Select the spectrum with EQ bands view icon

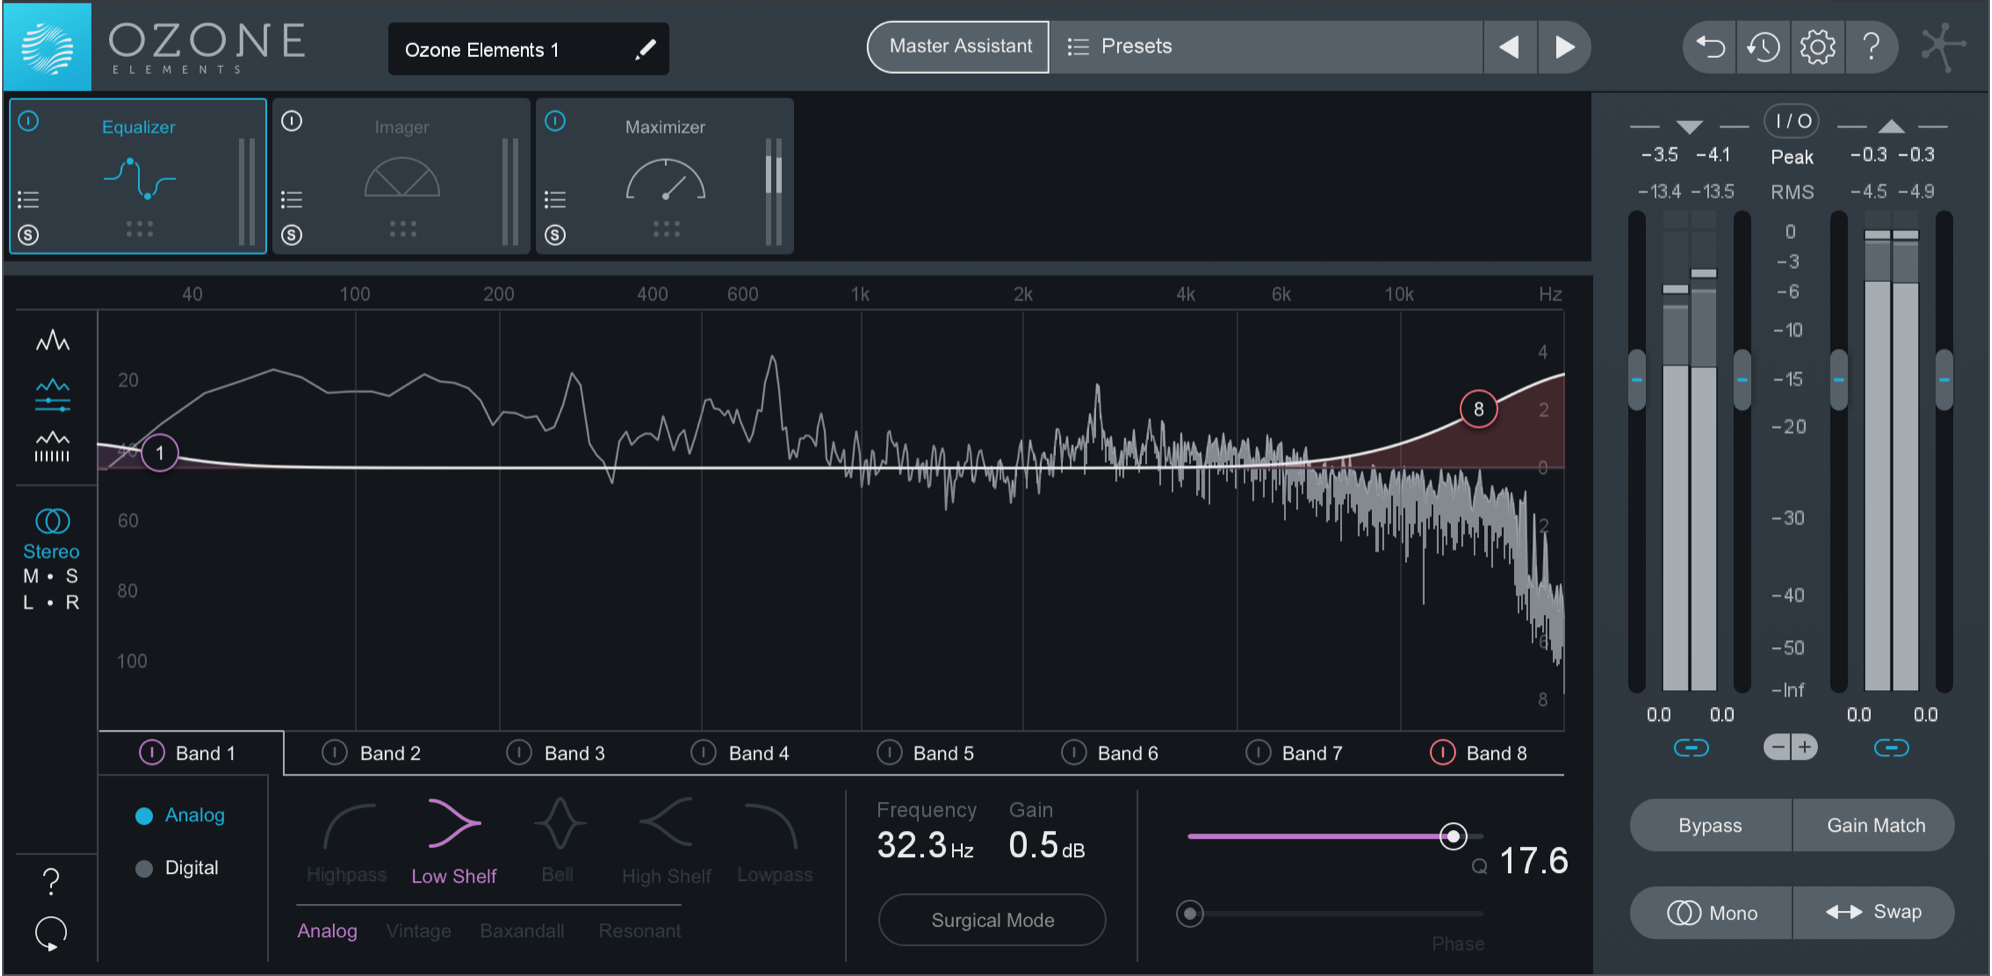(x=52, y=396)
